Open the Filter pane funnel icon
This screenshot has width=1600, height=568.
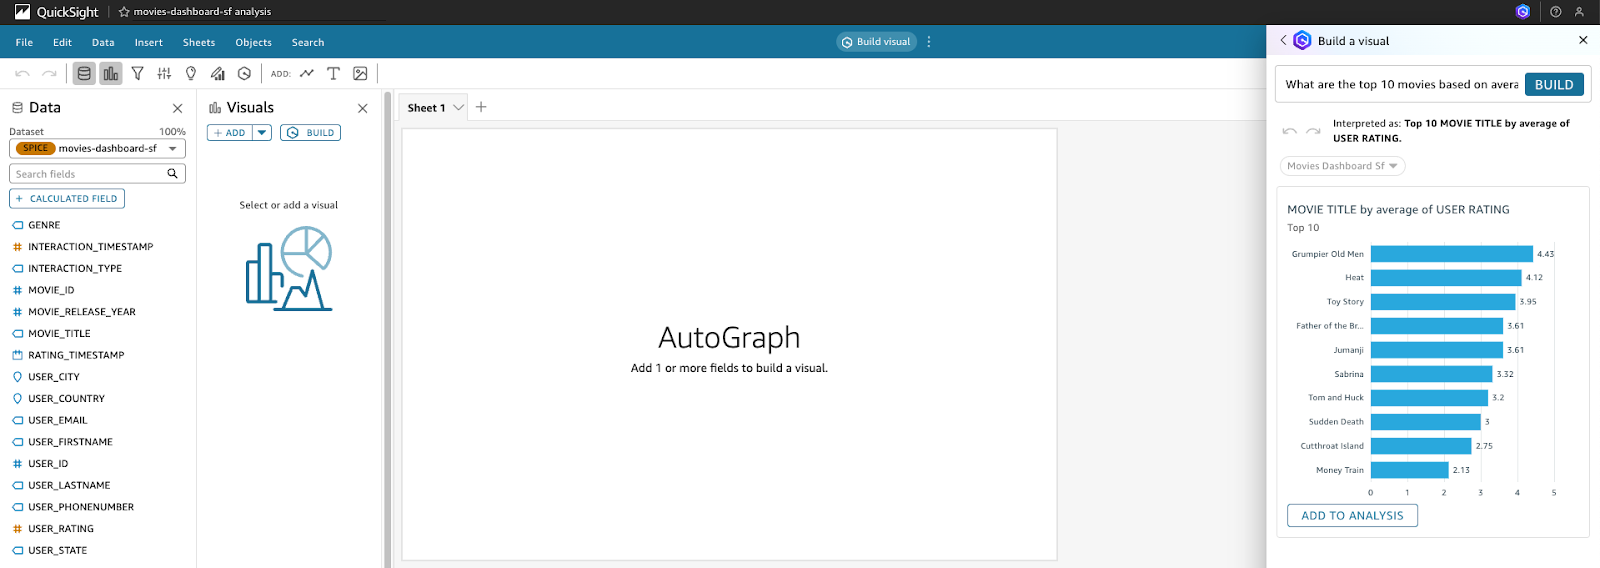tap(138, 73)
